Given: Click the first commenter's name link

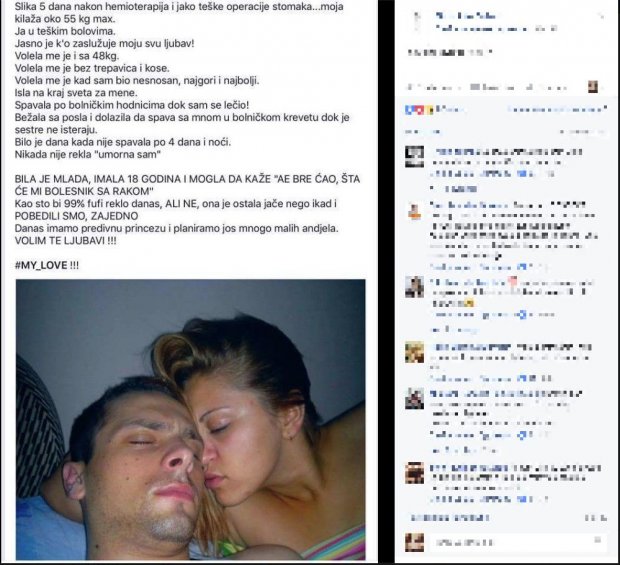Looking at the screenshot, I should click(x=467, y=151).
